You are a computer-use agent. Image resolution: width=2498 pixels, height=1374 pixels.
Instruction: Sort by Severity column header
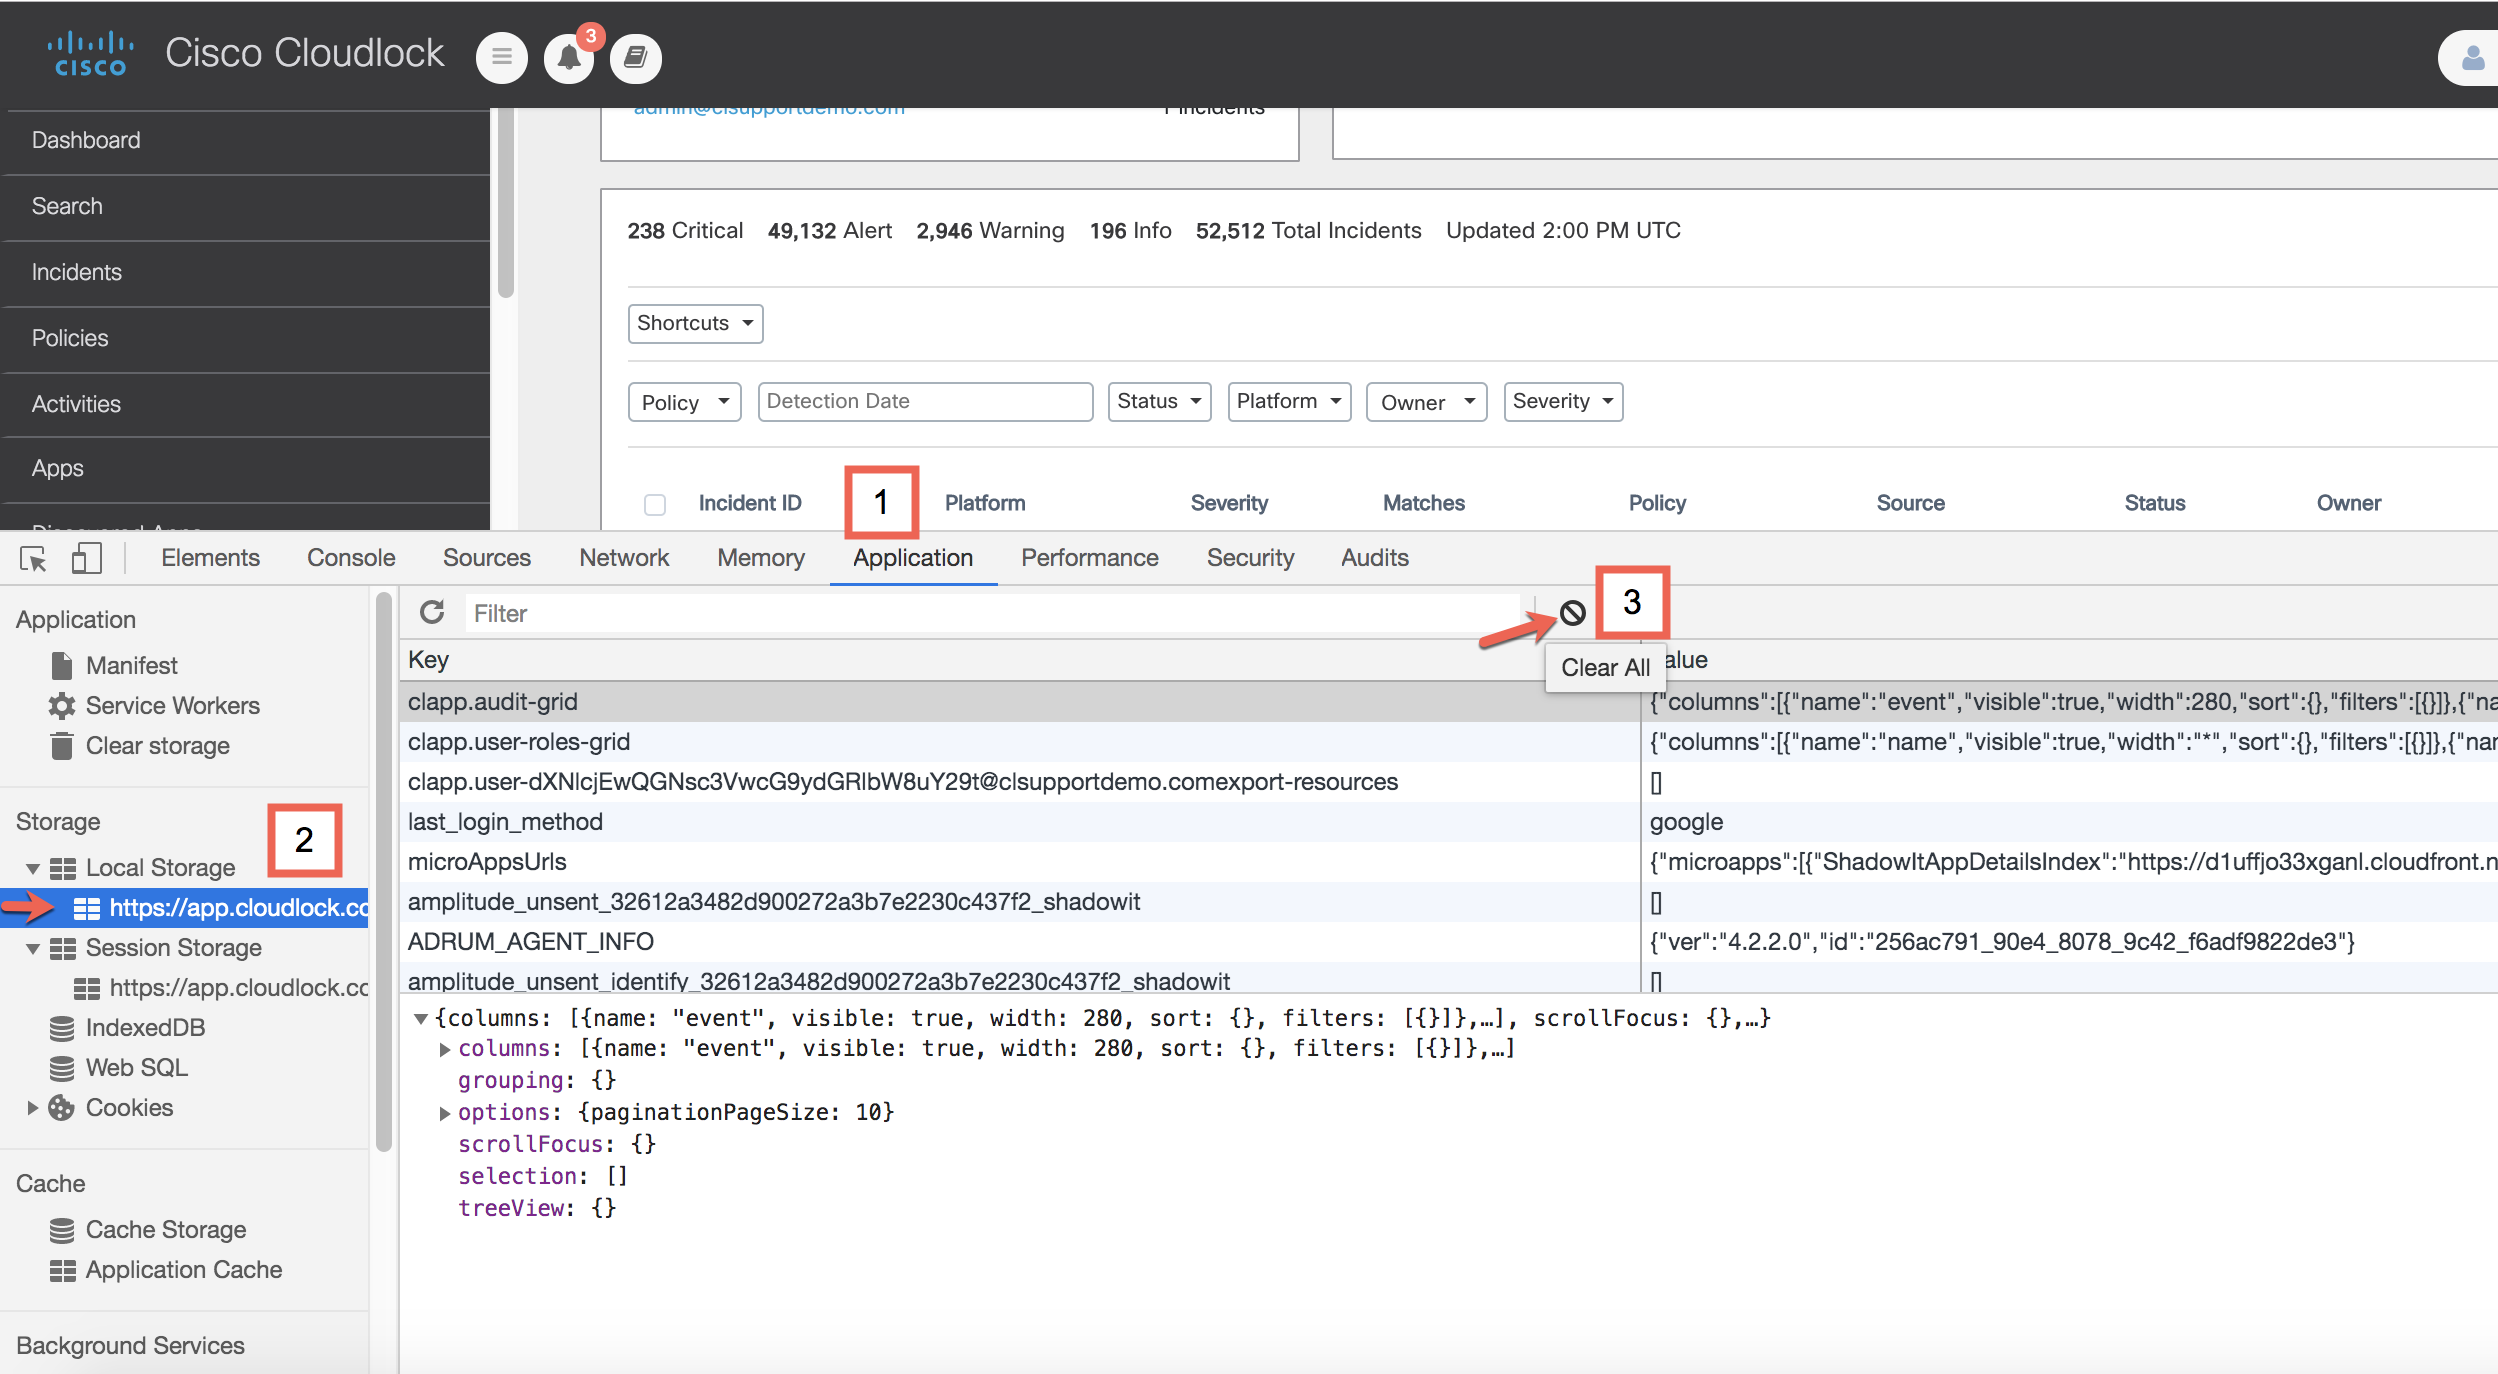point(1229,503)
